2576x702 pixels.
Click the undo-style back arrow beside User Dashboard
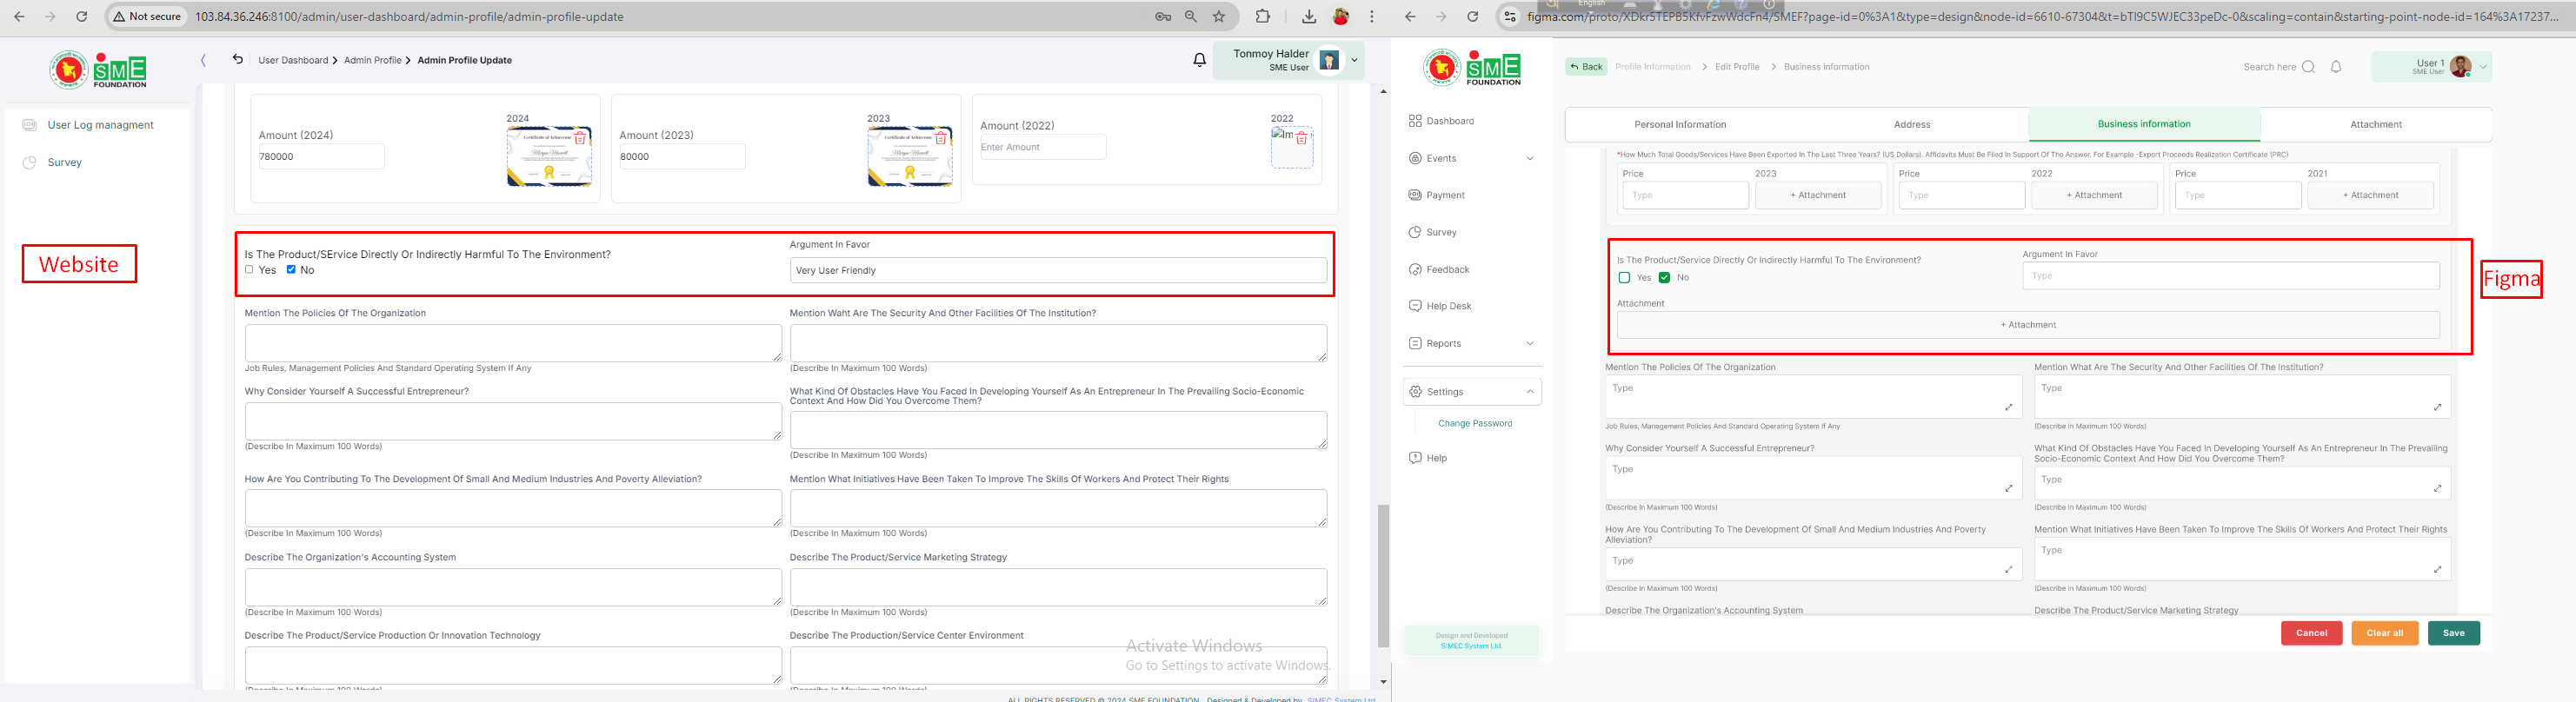[x=237, y=59]
